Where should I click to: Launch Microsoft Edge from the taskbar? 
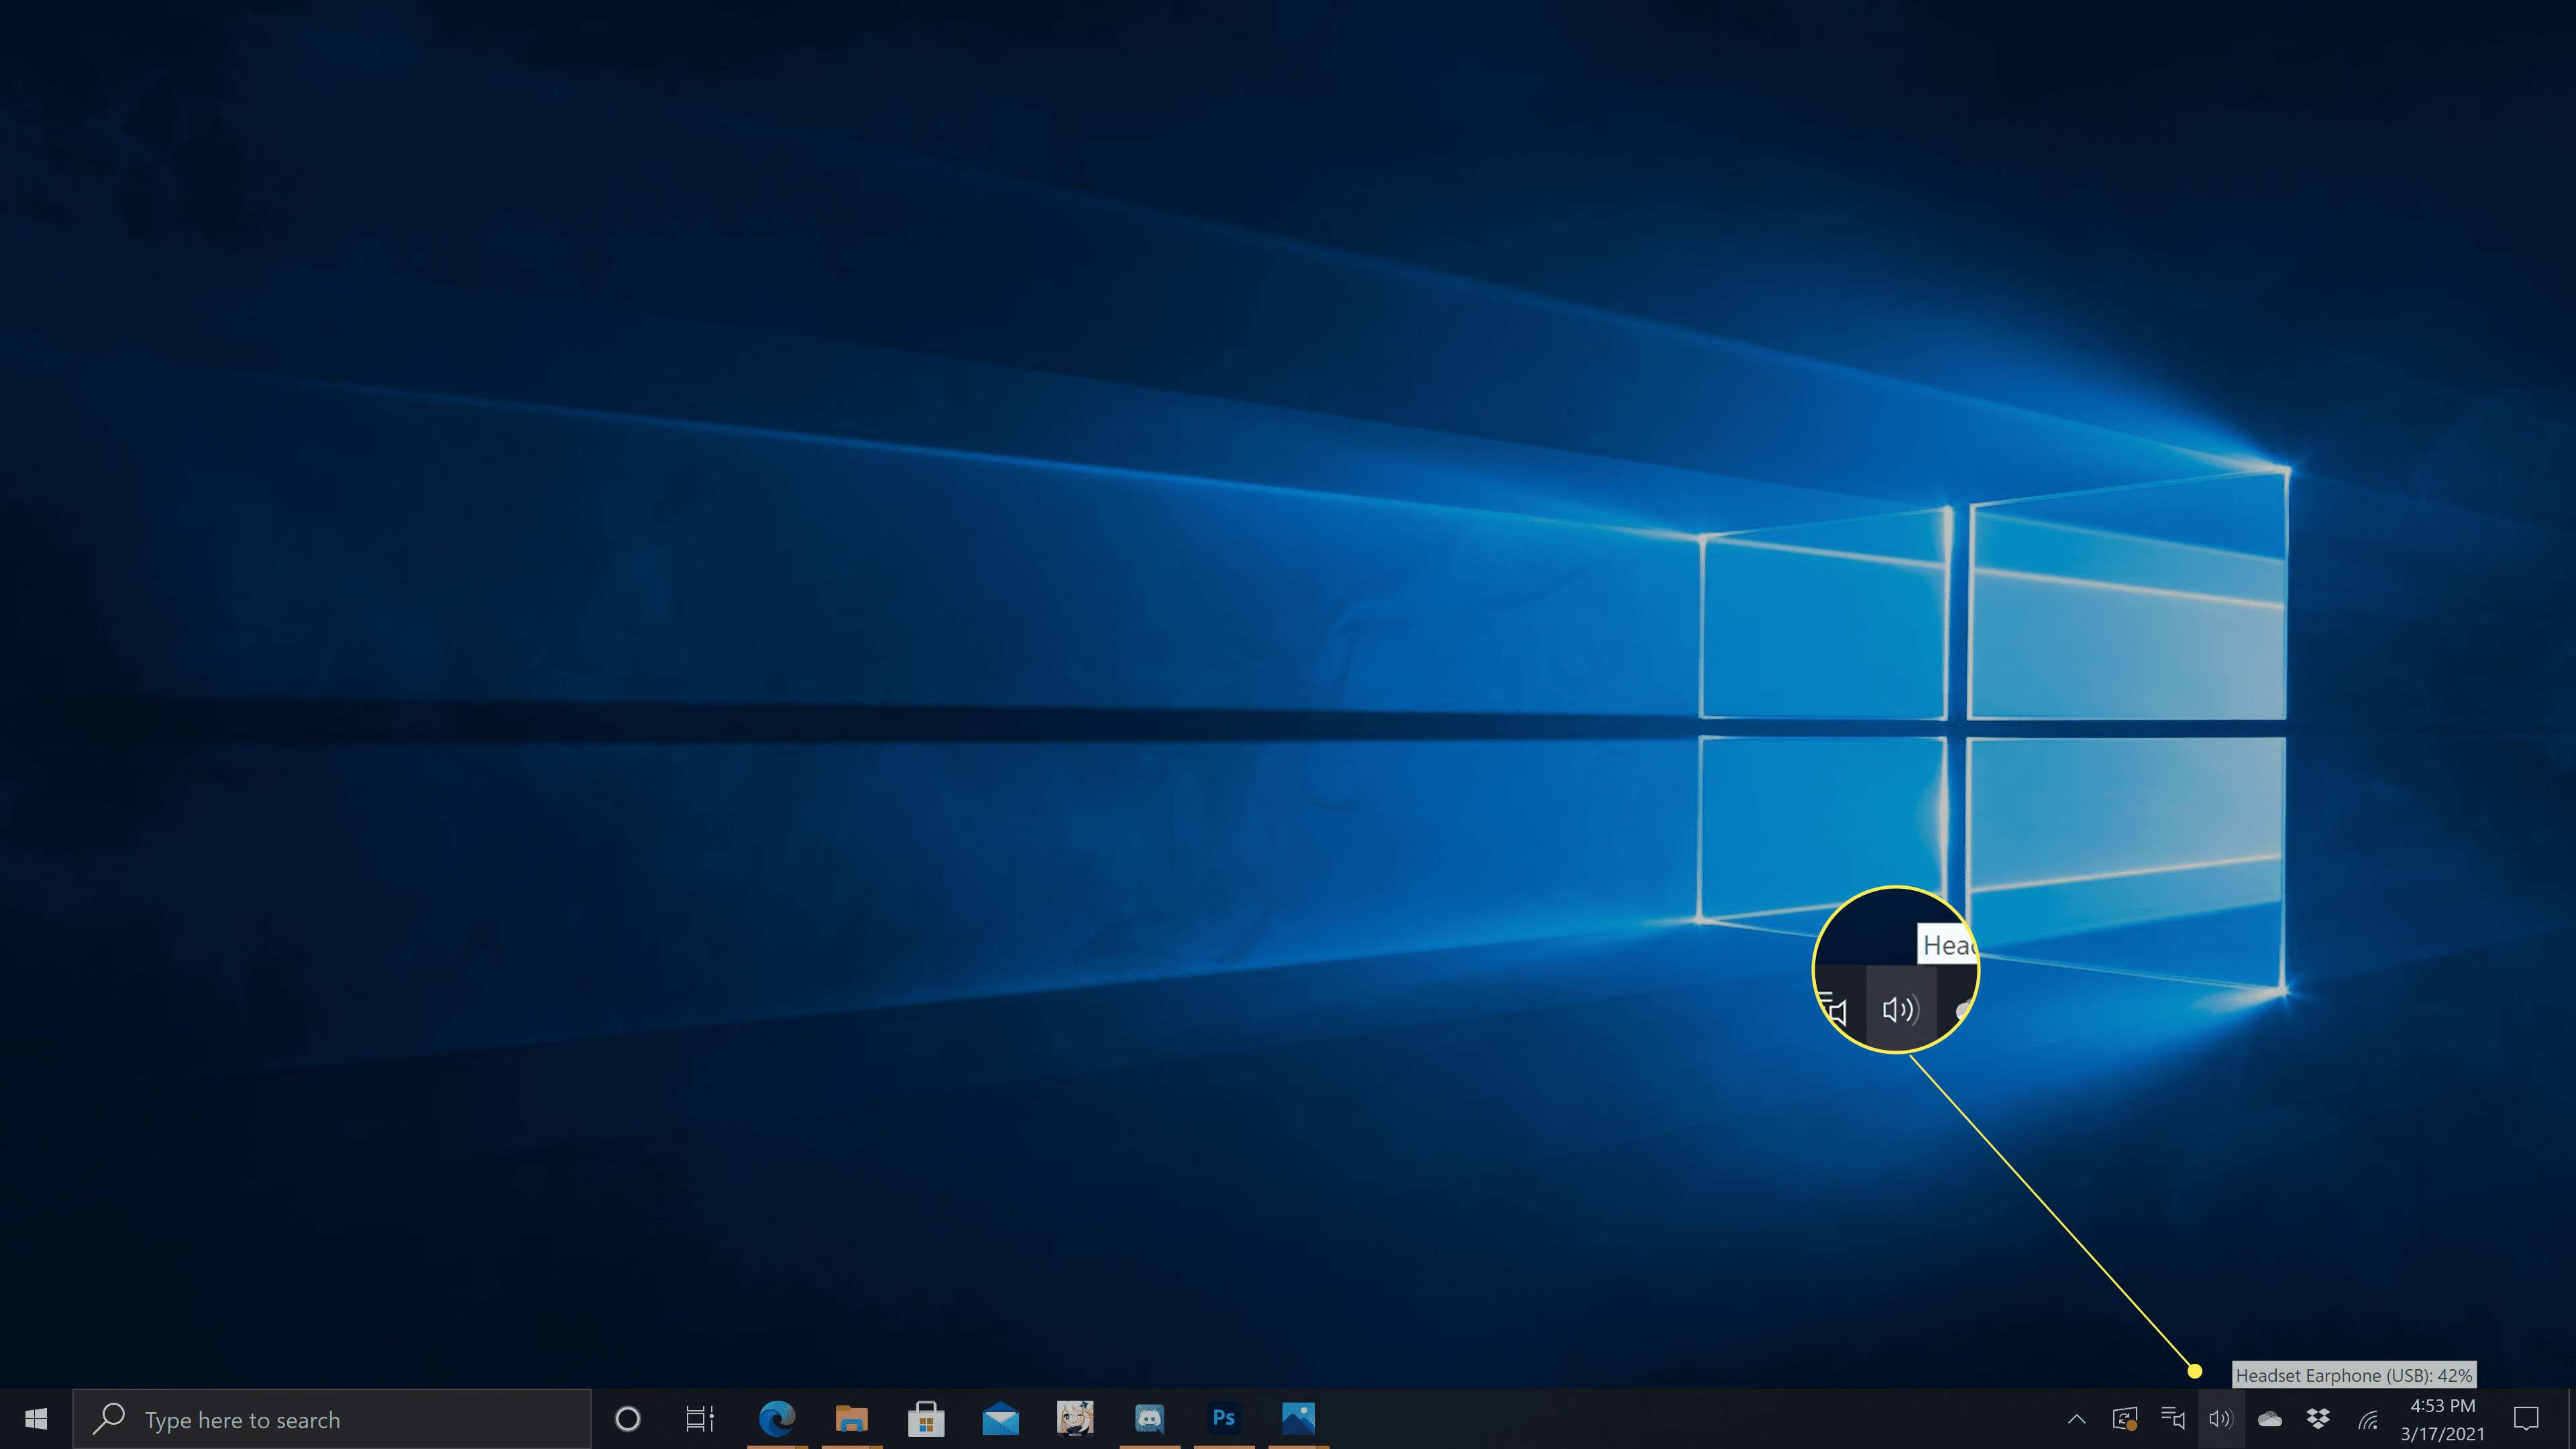click(777, 1419)
